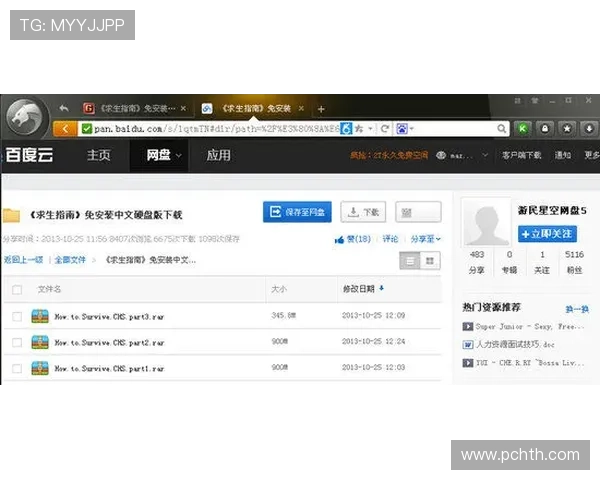
Task: Click the blue accelerator icon in address bar
Action: [346, 129]
